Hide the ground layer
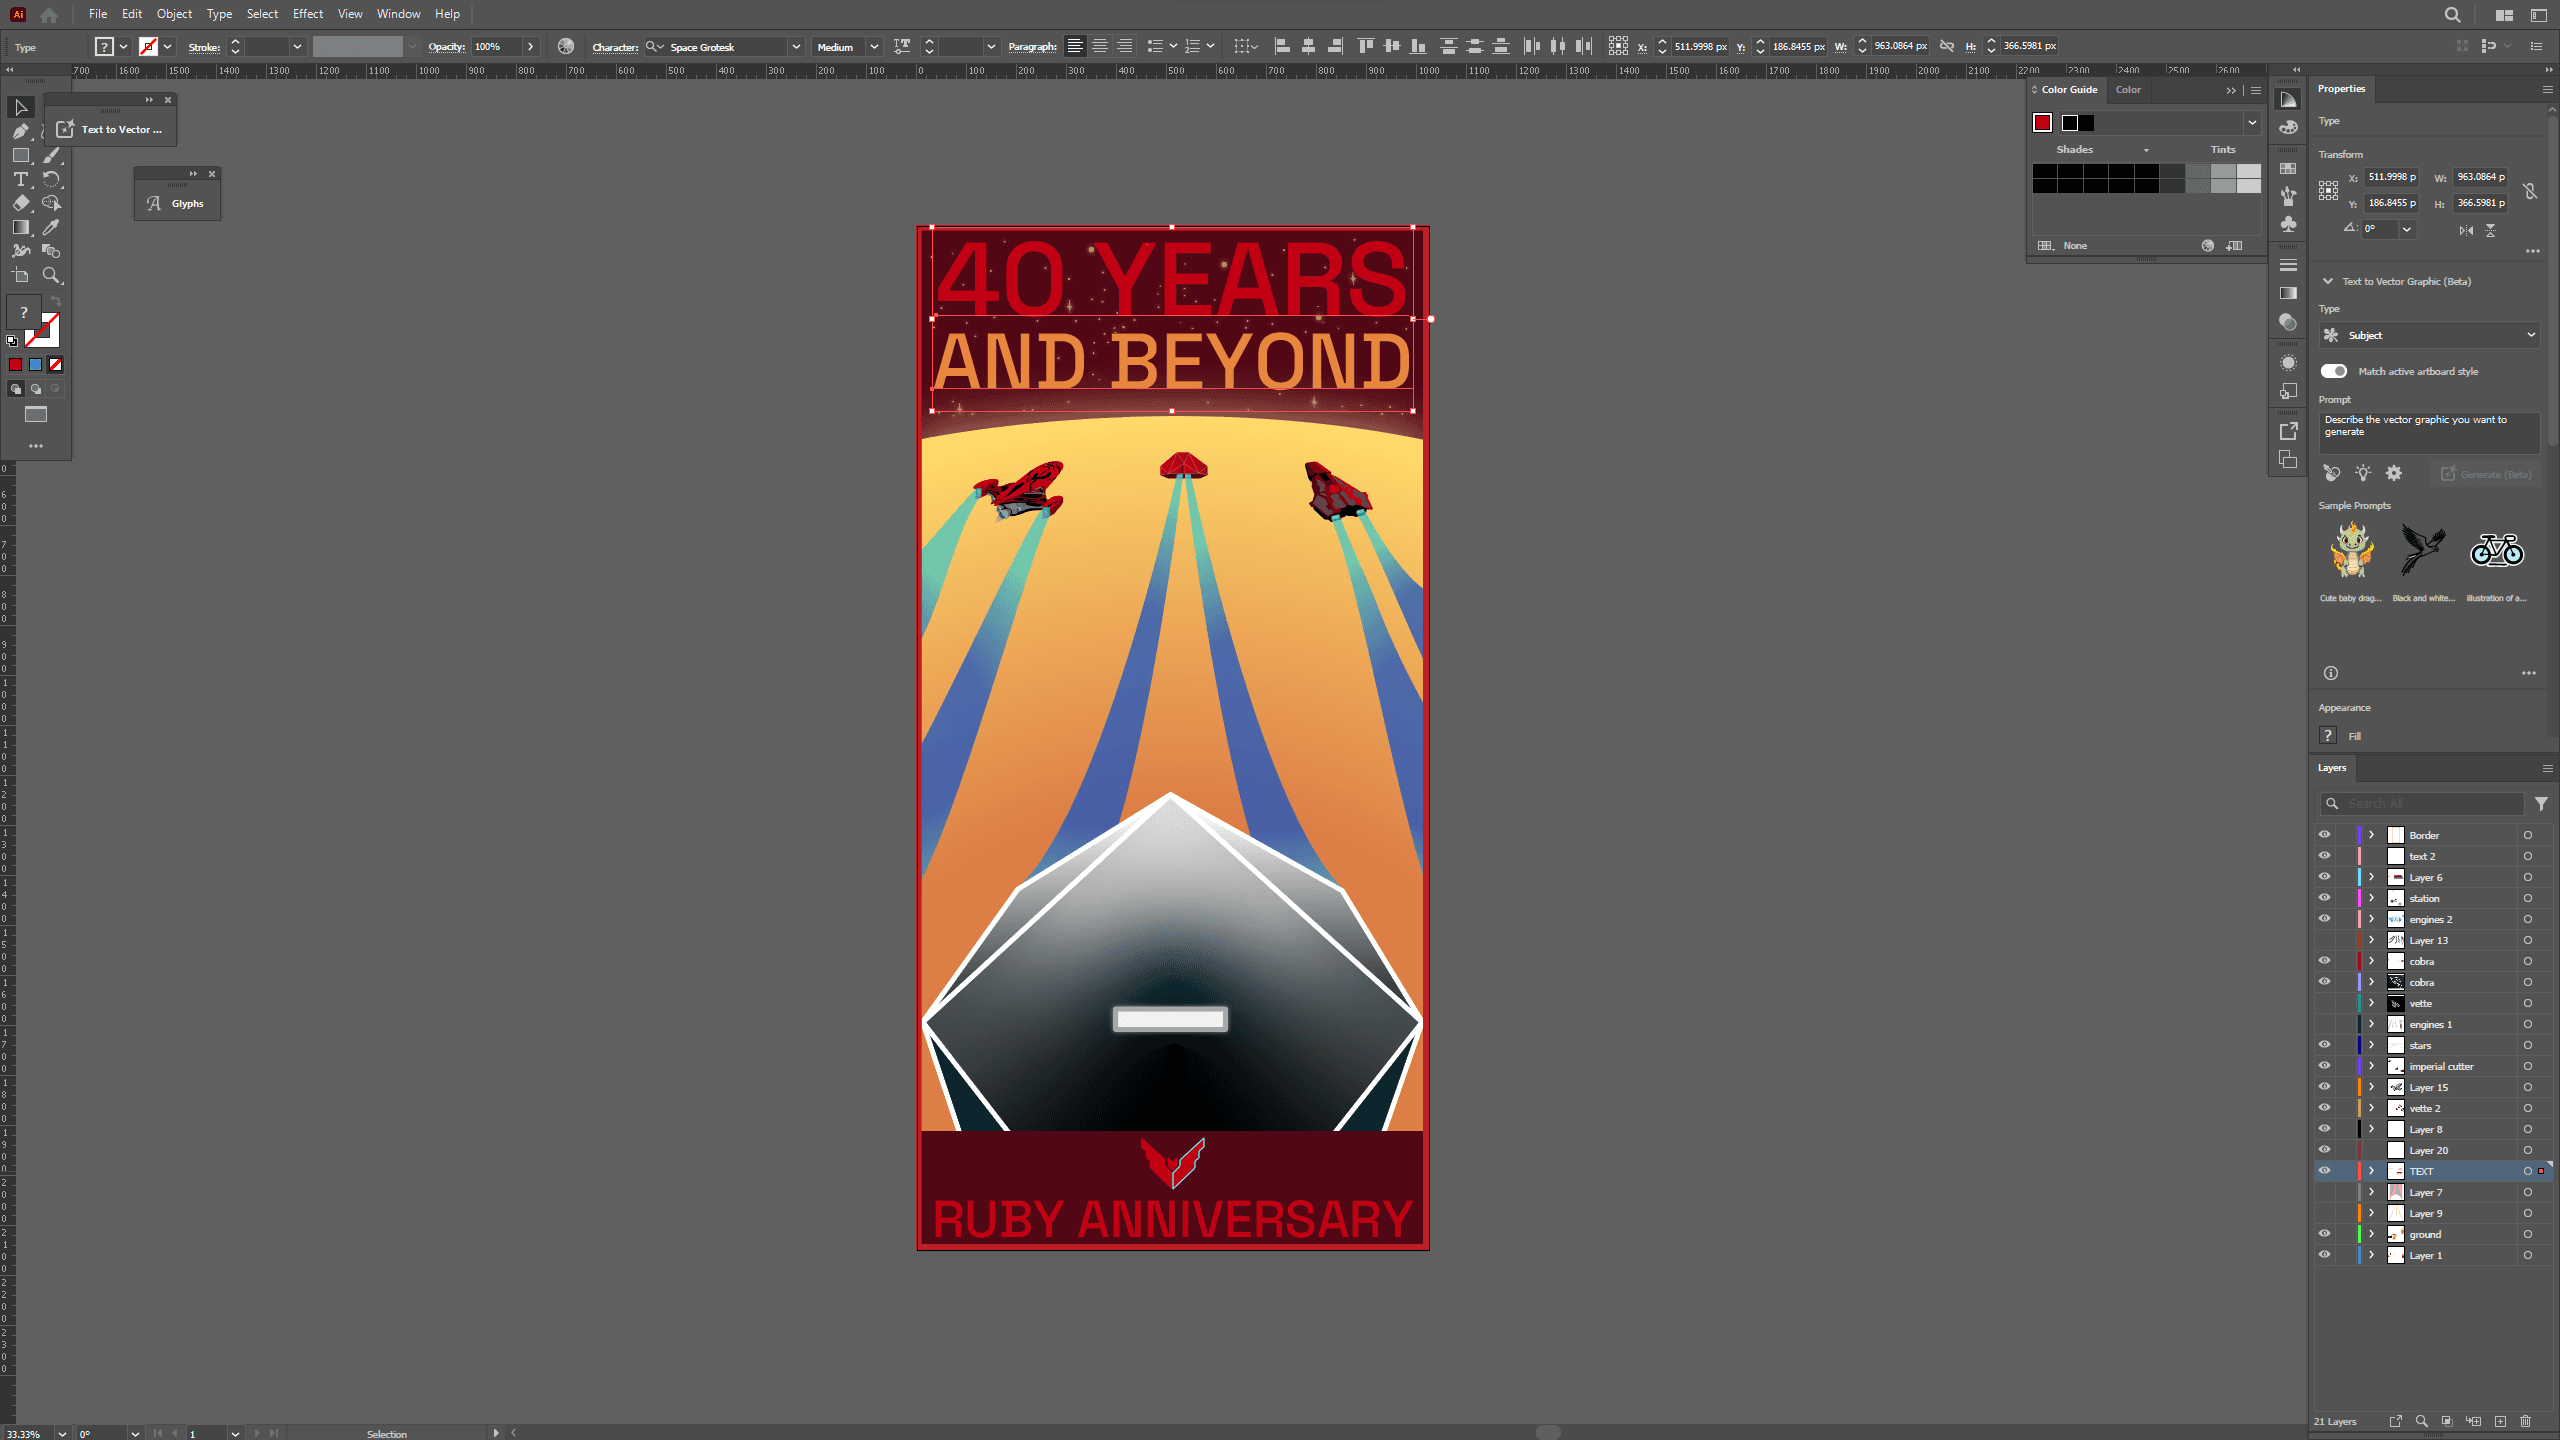Screen dimensions: 2560x1440 click(2324, 1234)
